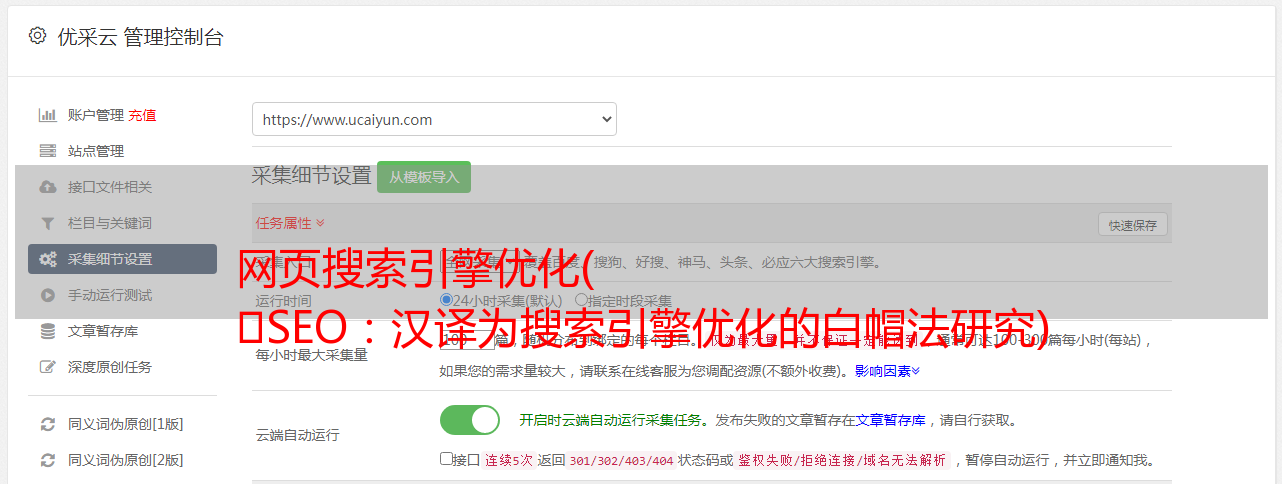
Task: Click the 云端自动运行 row label
Action: pyautogui.click(x=298, y=435)
